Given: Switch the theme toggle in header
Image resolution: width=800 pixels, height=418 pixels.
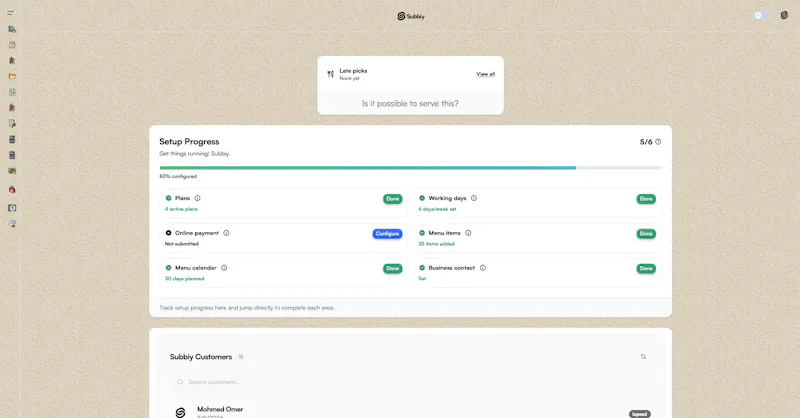Looking at the screenshot, I should click(x=761, y=16).
